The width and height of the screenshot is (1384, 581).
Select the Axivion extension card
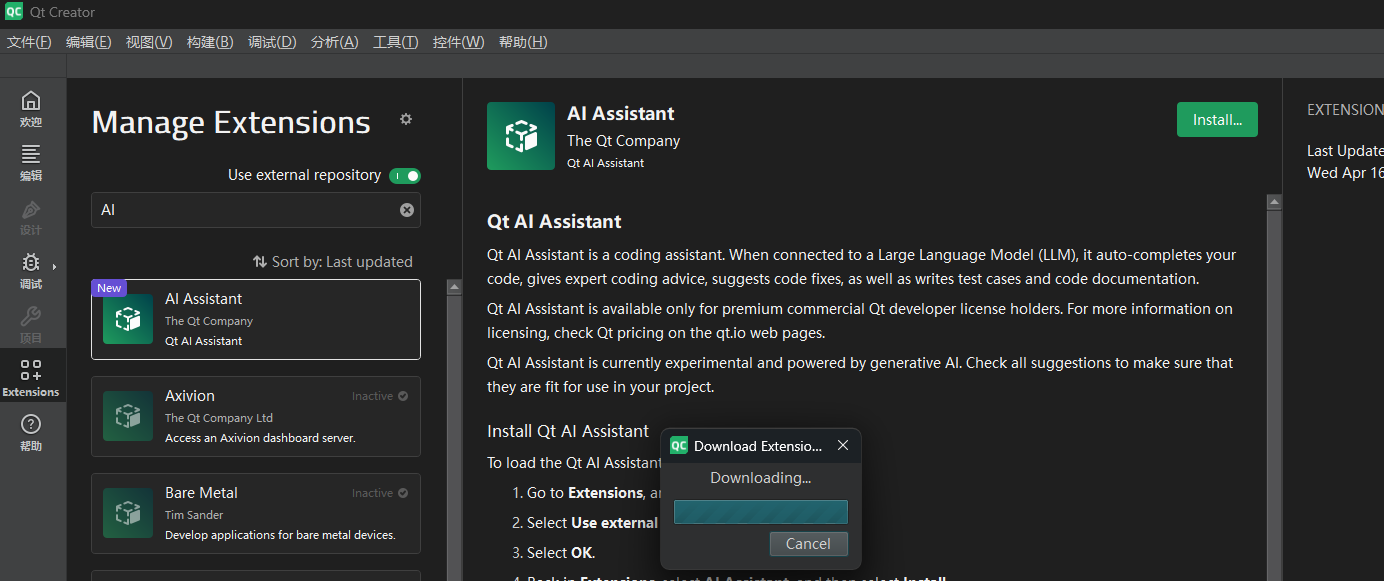(x=256, y=416)
